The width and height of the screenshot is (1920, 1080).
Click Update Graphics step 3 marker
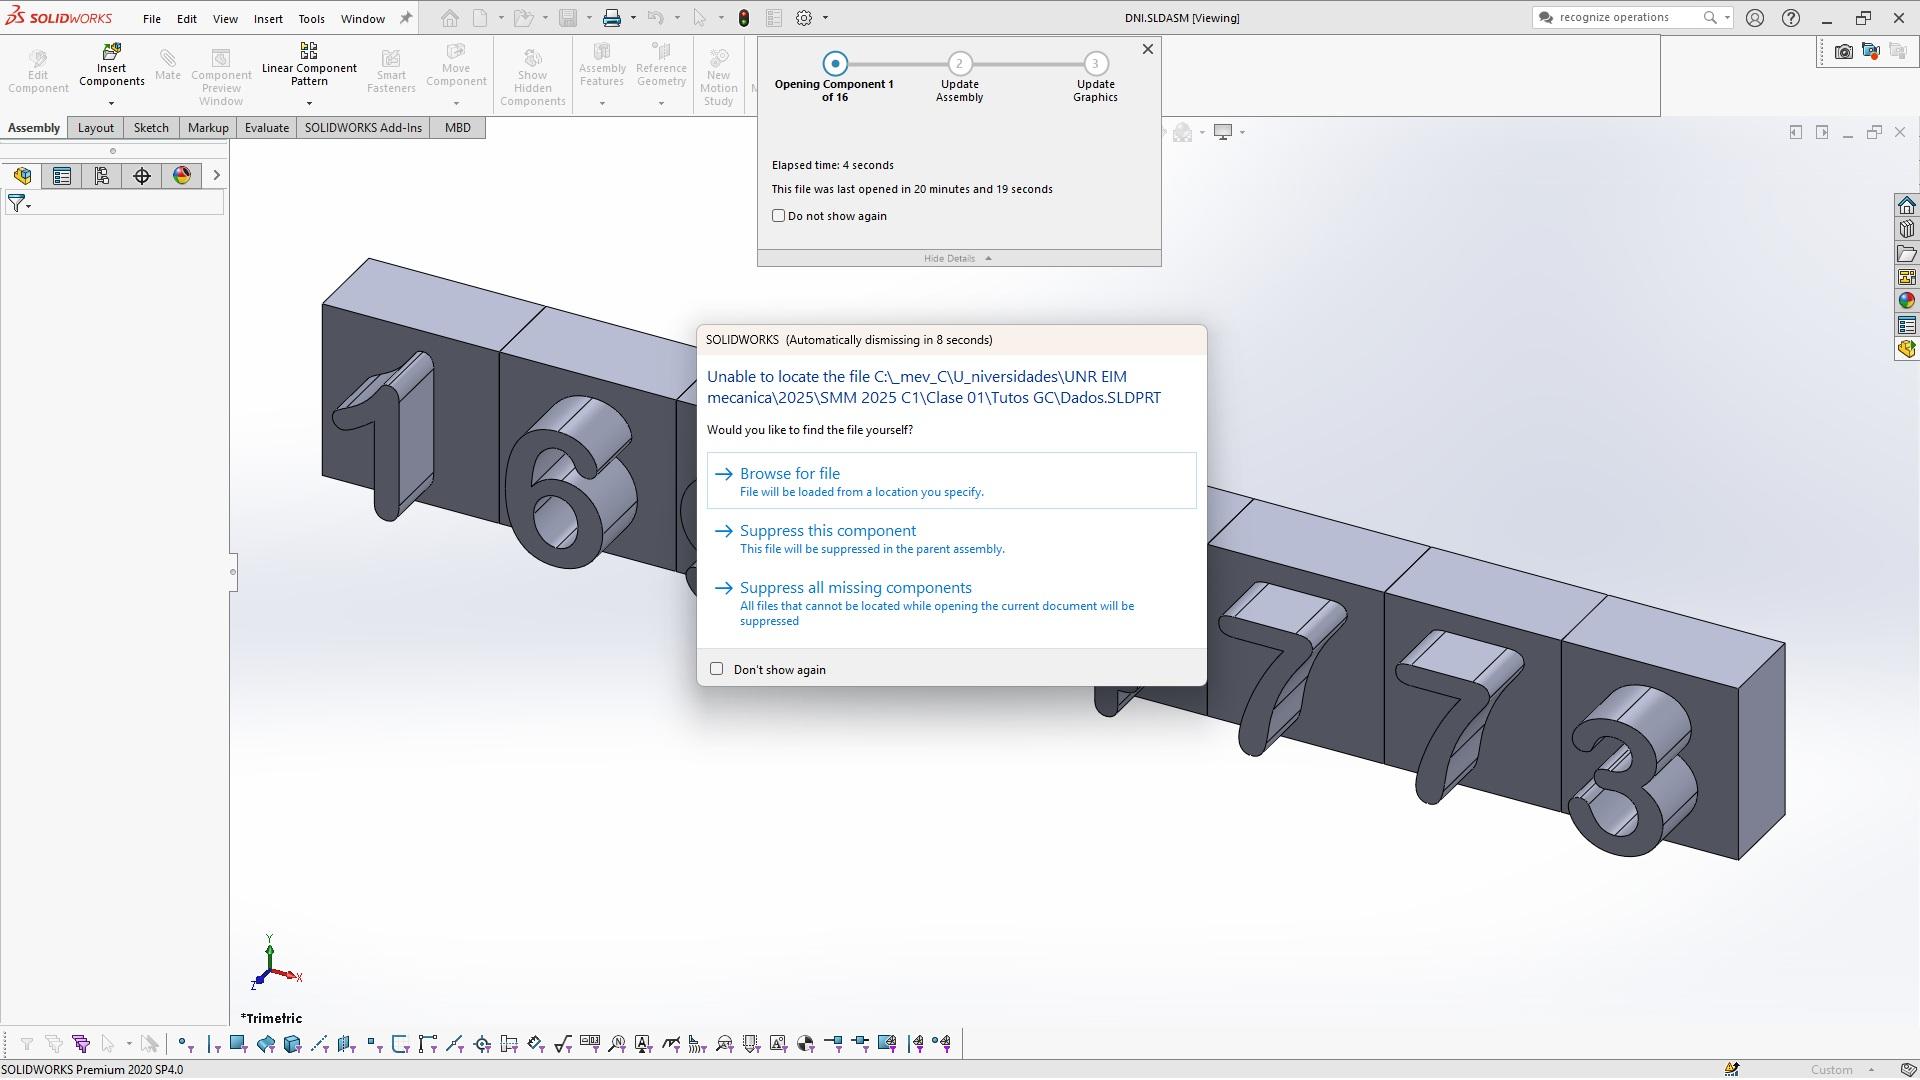pyautogui.click(x=1095, y=64)
